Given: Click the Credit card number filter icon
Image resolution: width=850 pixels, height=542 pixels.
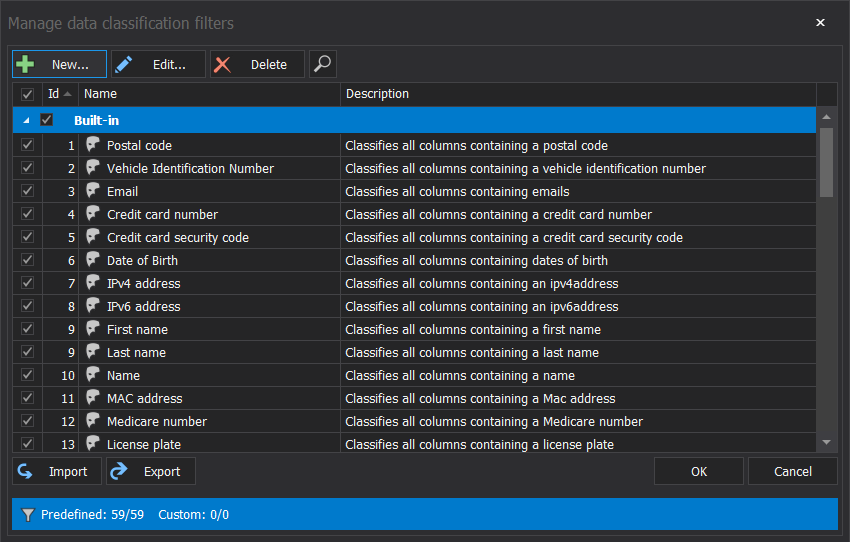Looking at the screenshot, I should point(93,214).
